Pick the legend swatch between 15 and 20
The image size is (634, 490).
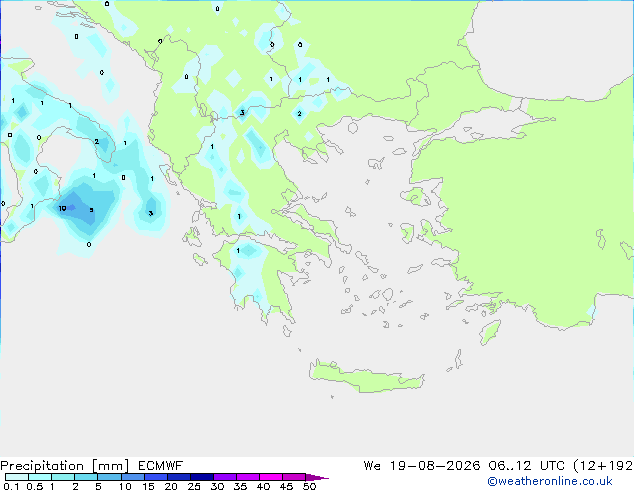coord(155,477)
